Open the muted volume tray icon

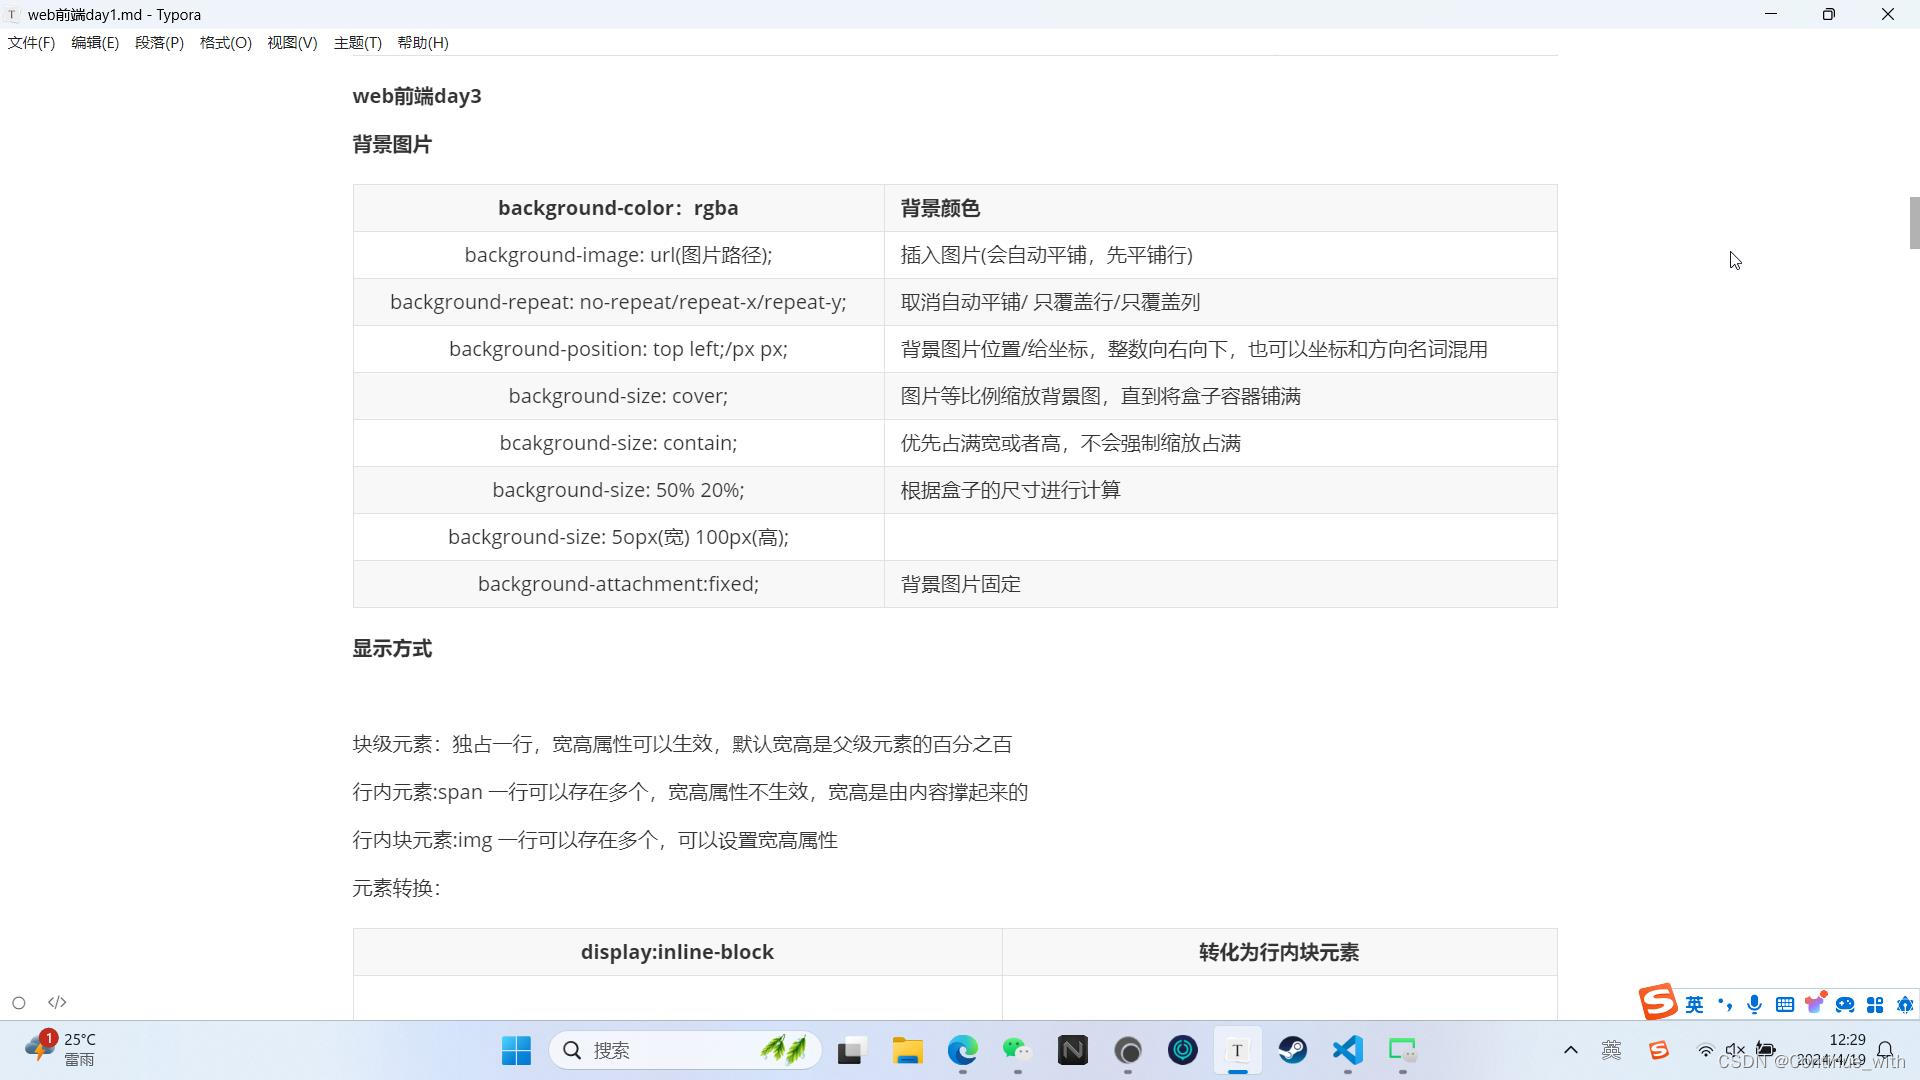pos(1735,1050)
